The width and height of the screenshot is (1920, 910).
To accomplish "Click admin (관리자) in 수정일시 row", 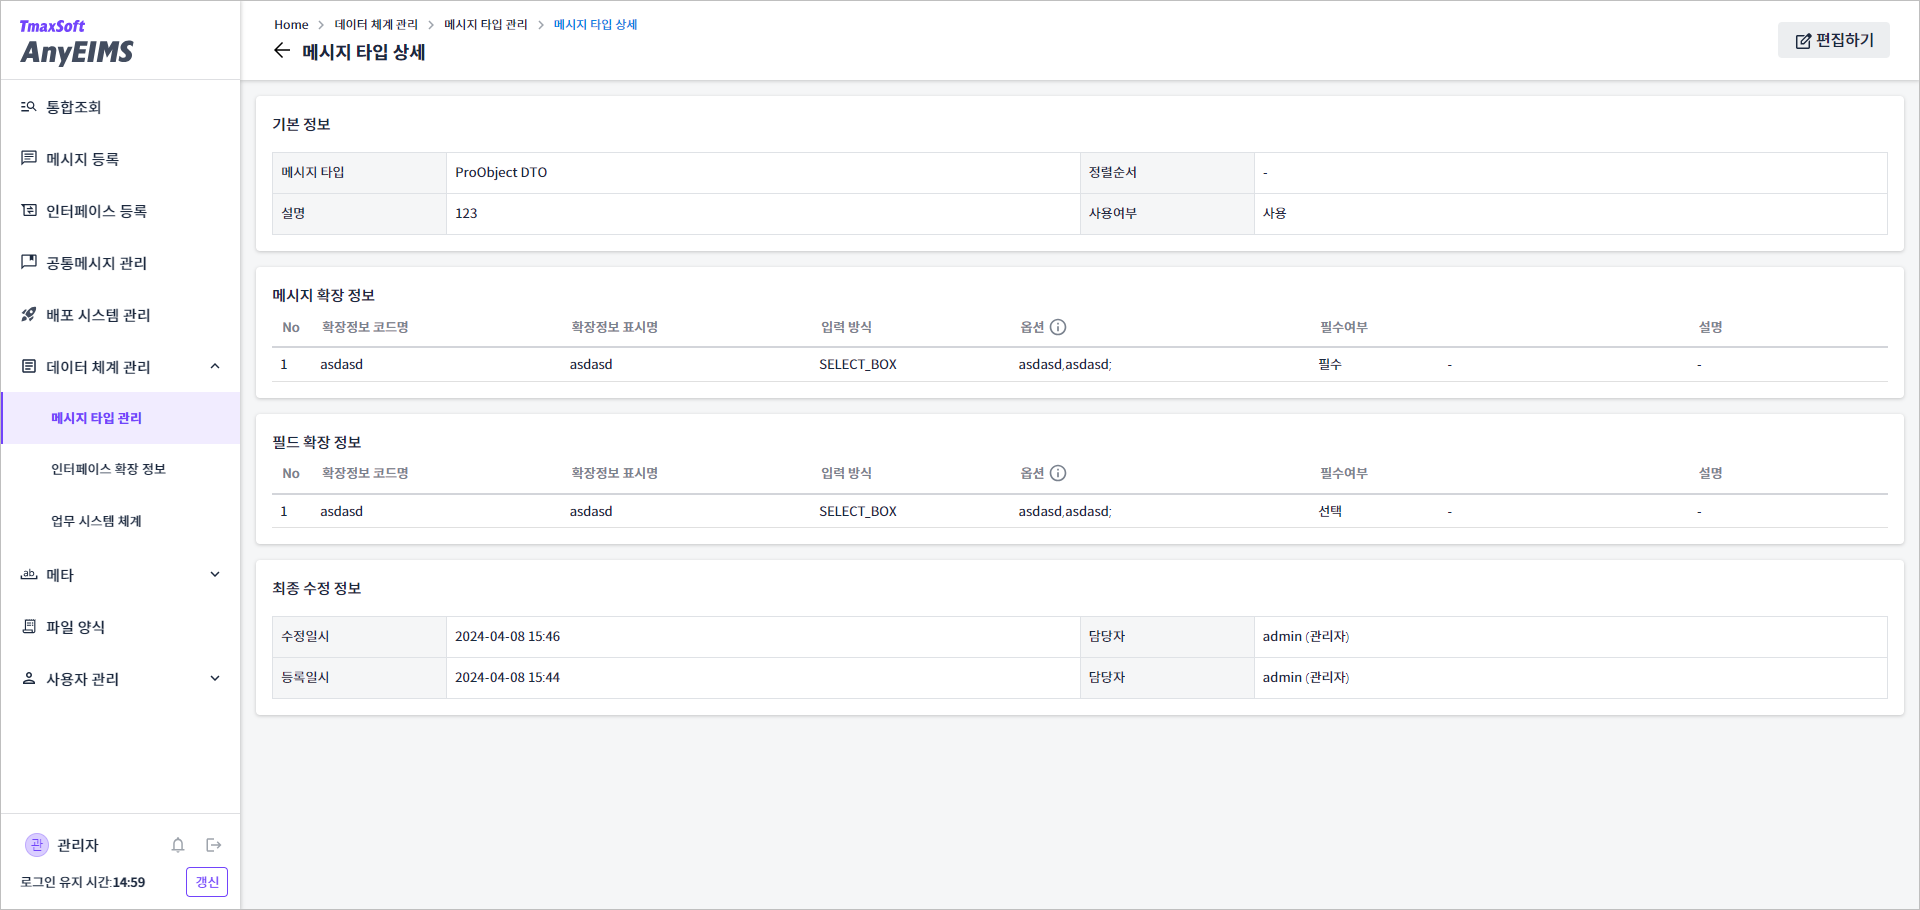I will tap(1305, 636).
